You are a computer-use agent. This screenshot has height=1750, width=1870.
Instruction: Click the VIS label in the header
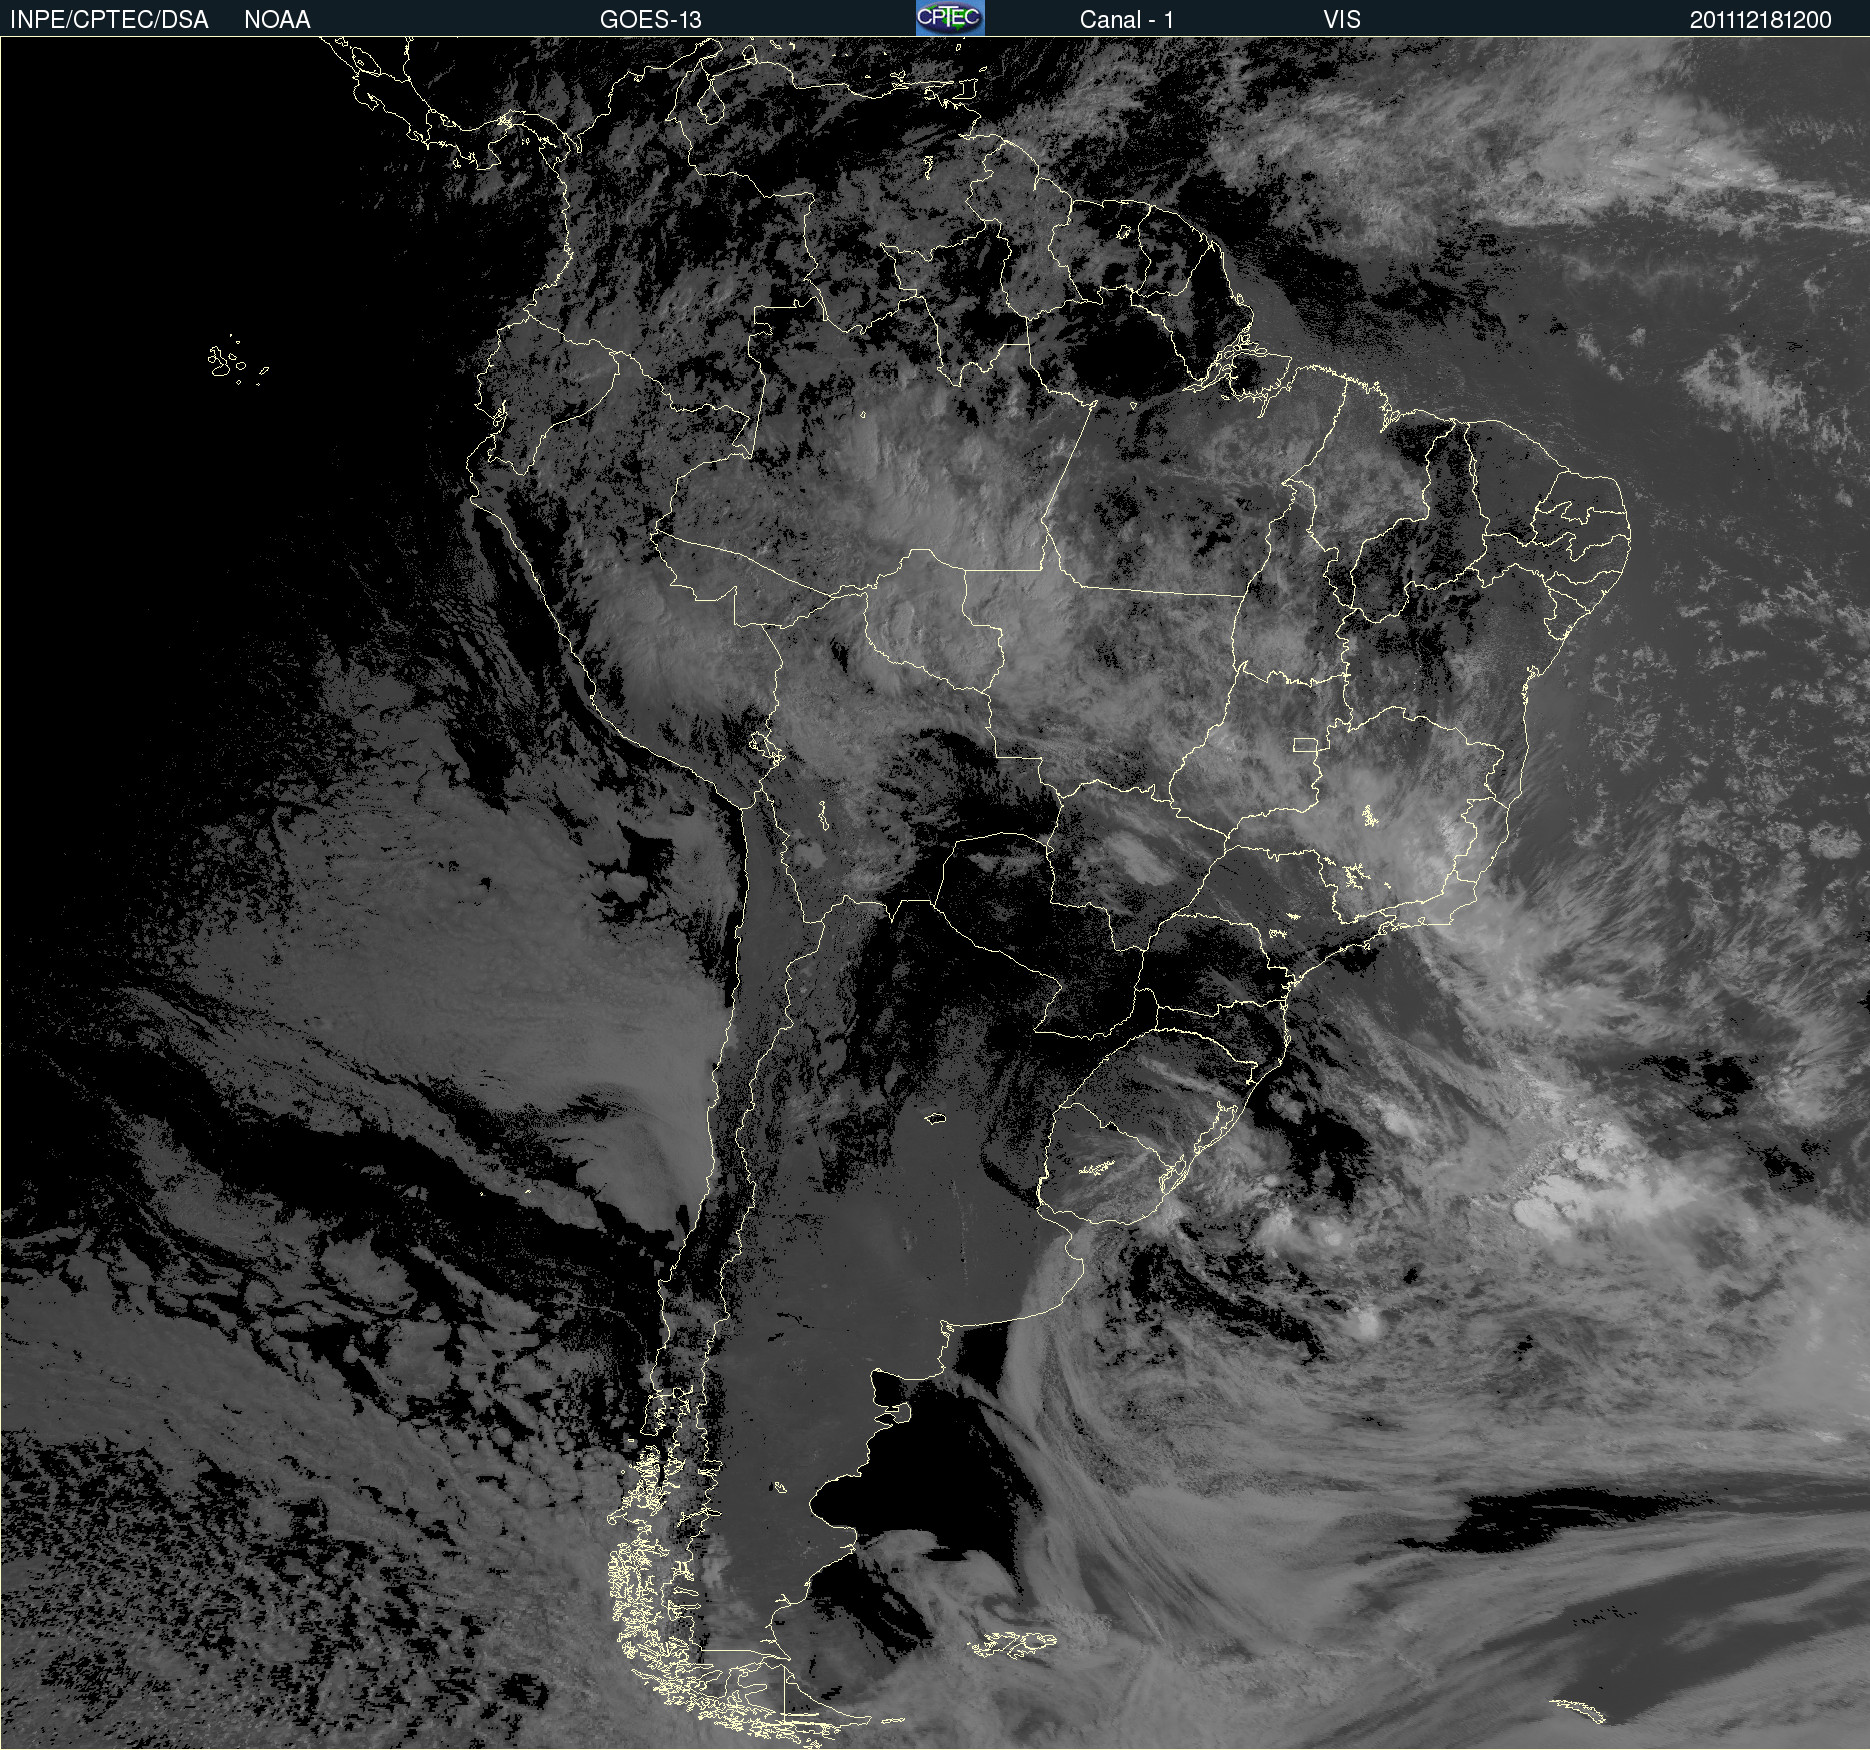point(1342,20)
